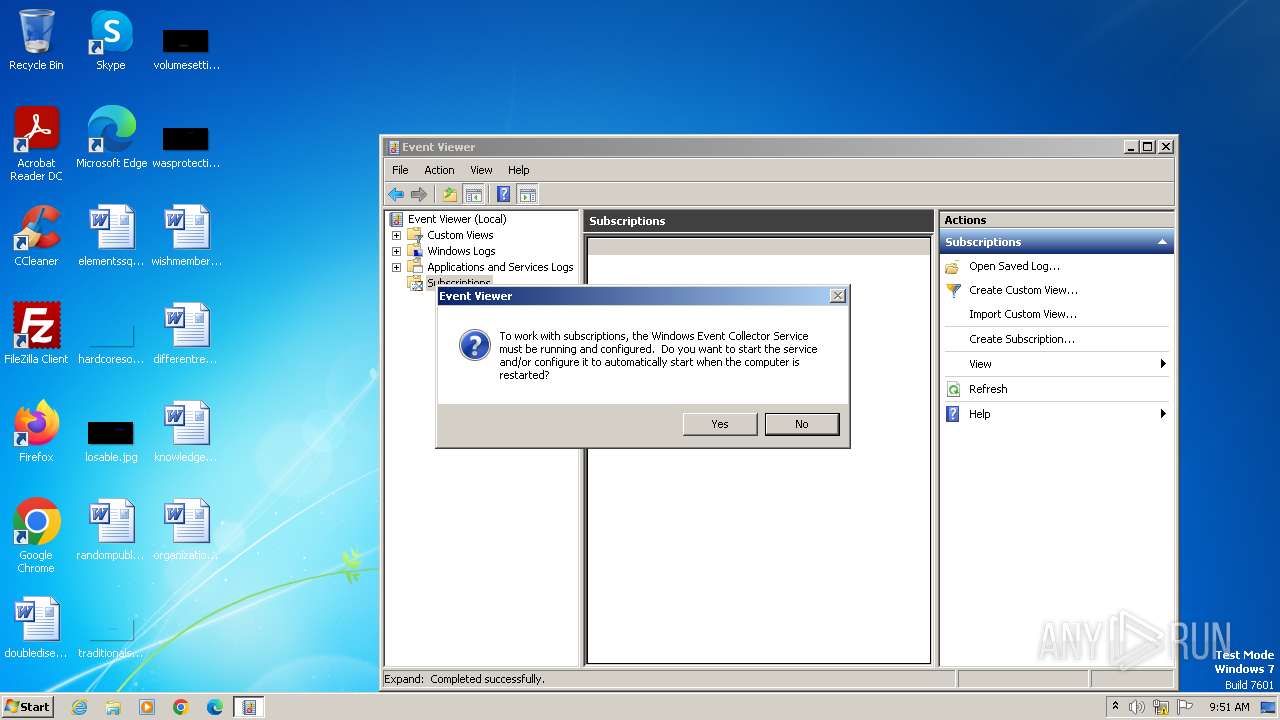Open CCleaner desktop shortcut
The height and width of the screenshot is (720, 1280).
(36, 236)
